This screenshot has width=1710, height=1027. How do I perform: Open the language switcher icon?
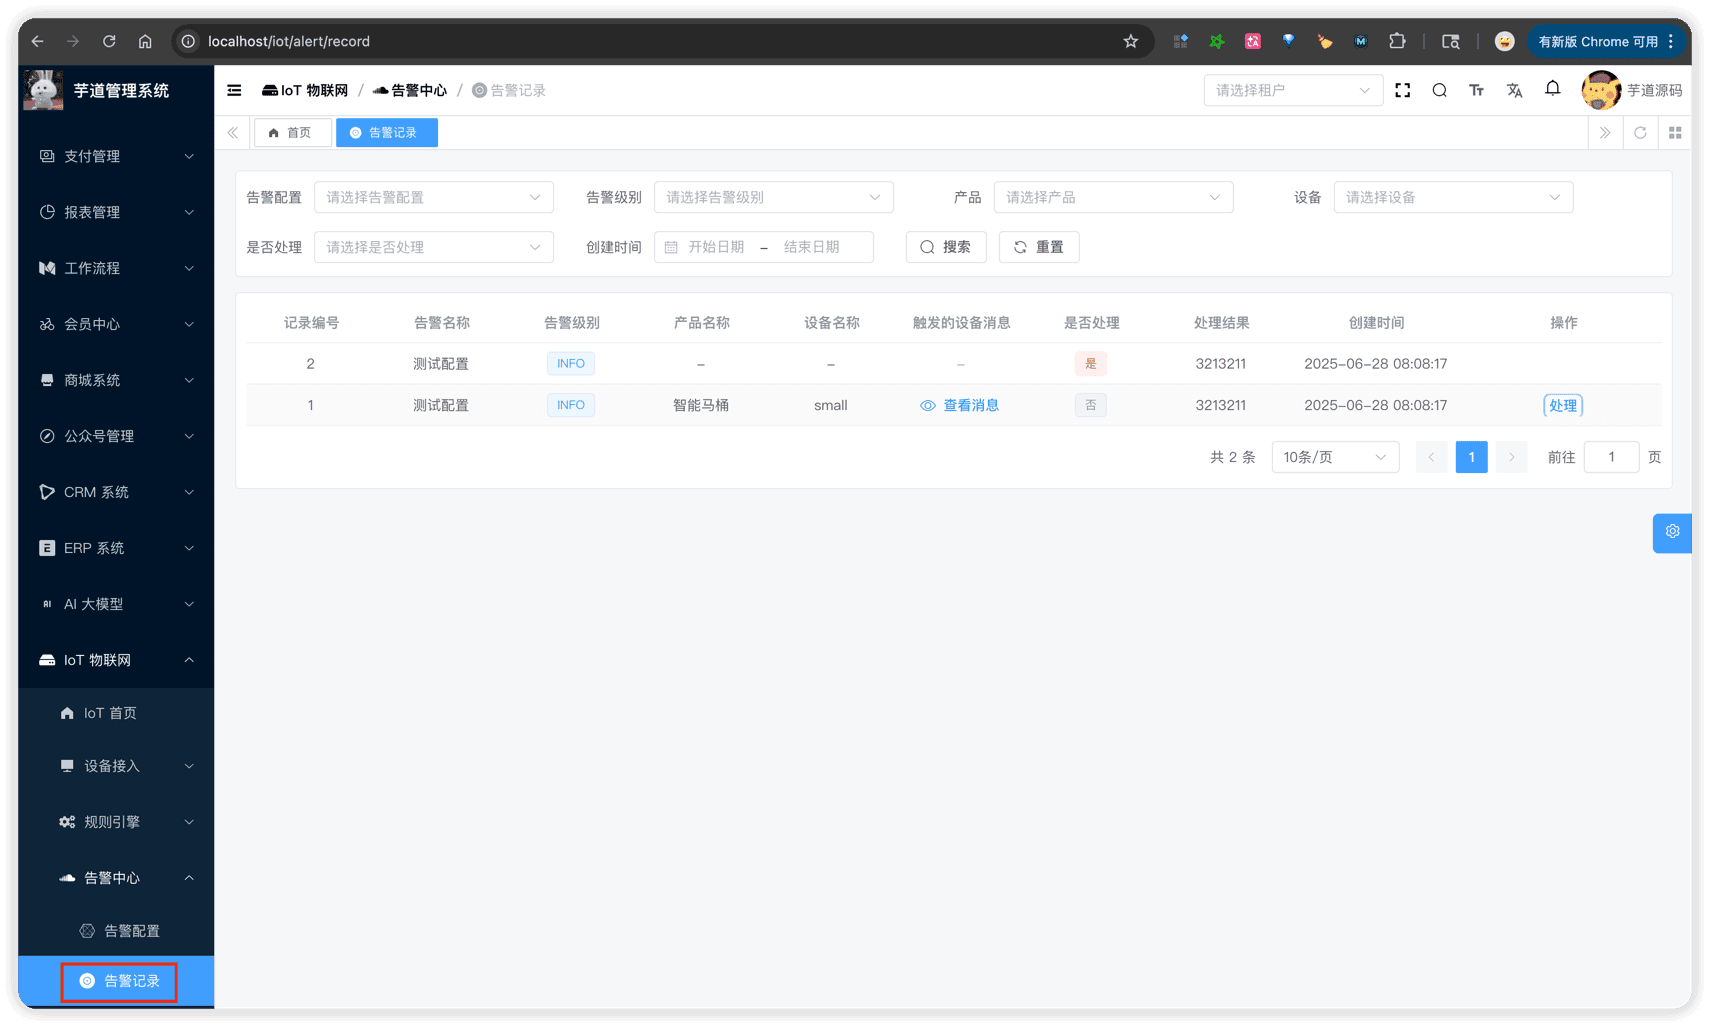pos(1514,90)
